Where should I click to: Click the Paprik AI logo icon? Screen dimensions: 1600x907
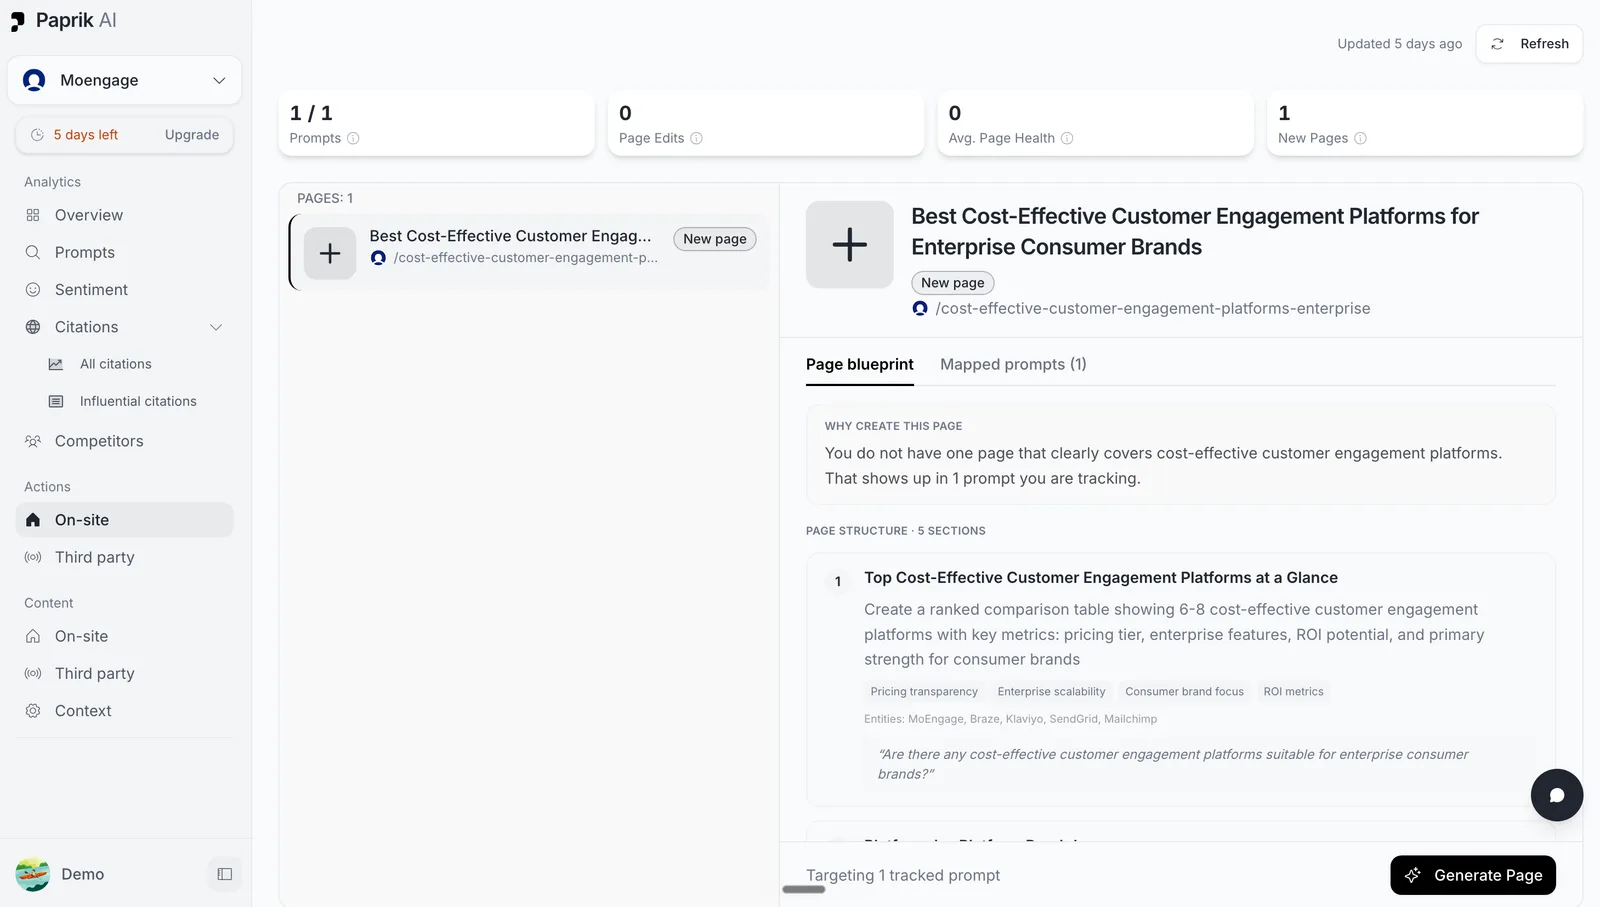(18, 21)
